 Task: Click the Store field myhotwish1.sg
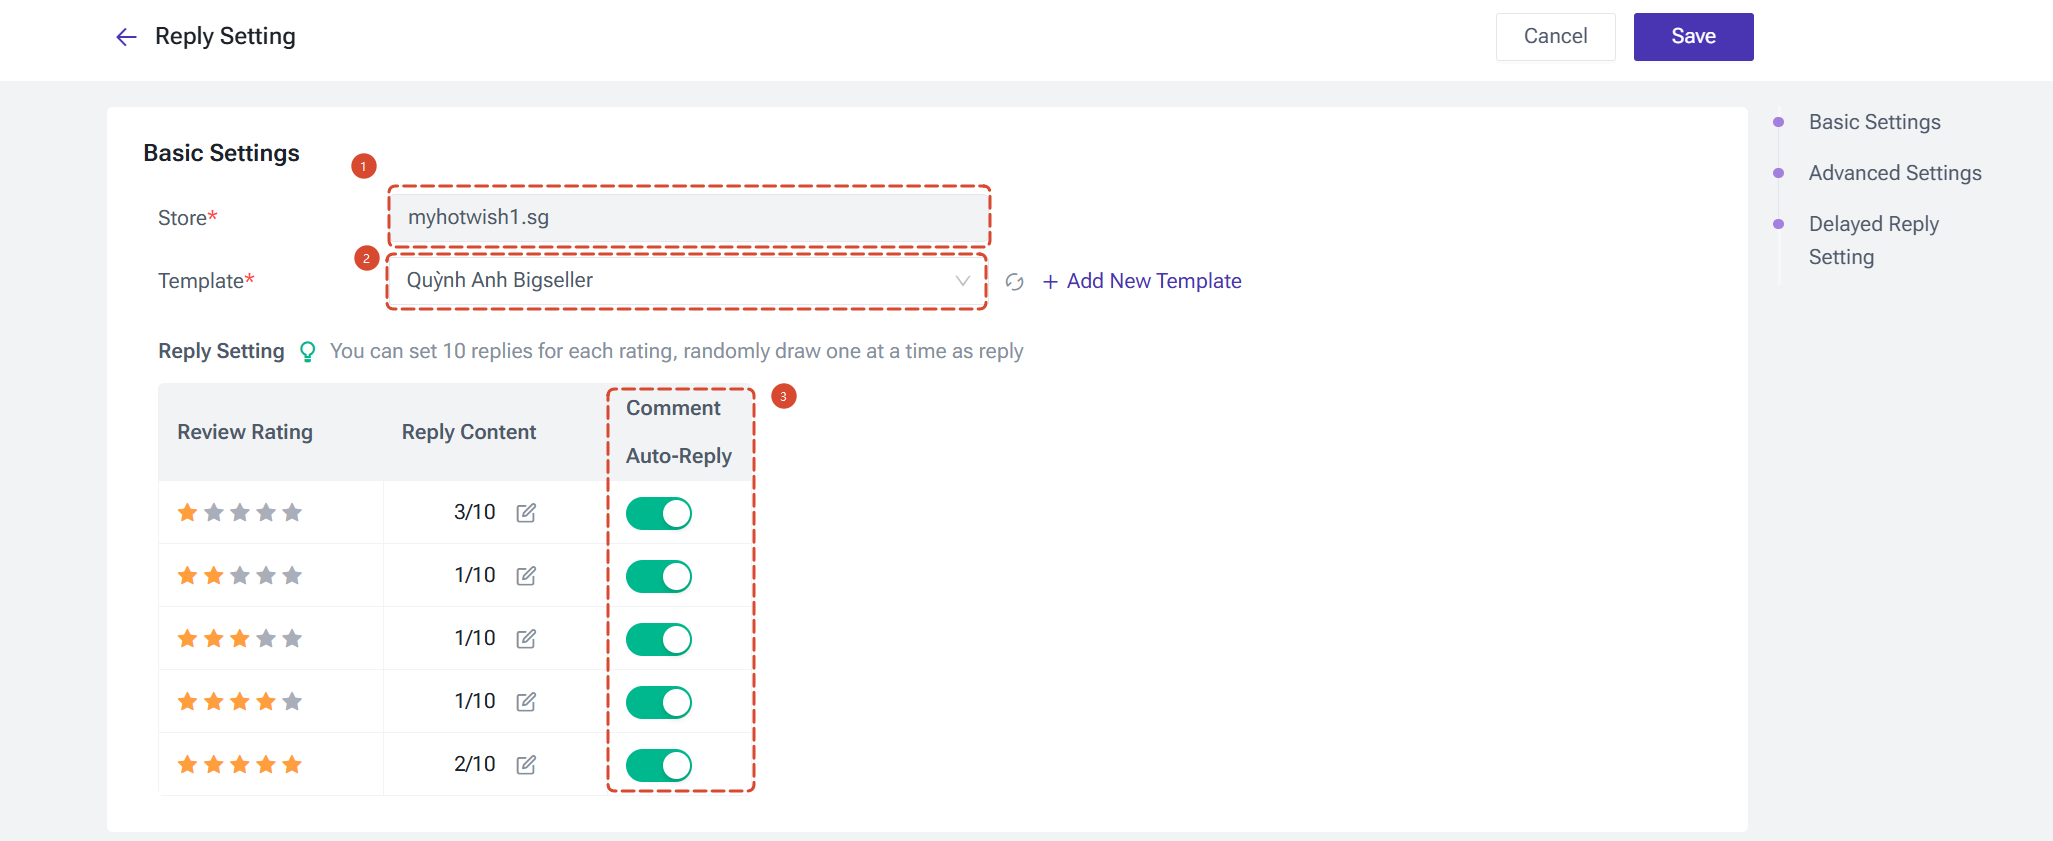[x=689, y=217]
